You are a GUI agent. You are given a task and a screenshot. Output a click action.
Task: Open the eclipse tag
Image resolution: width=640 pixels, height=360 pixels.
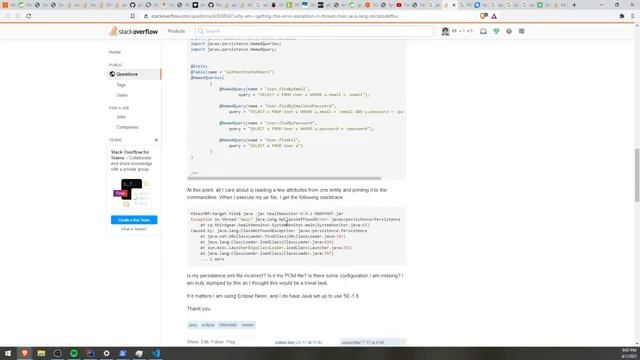click(x=208, y=325)
